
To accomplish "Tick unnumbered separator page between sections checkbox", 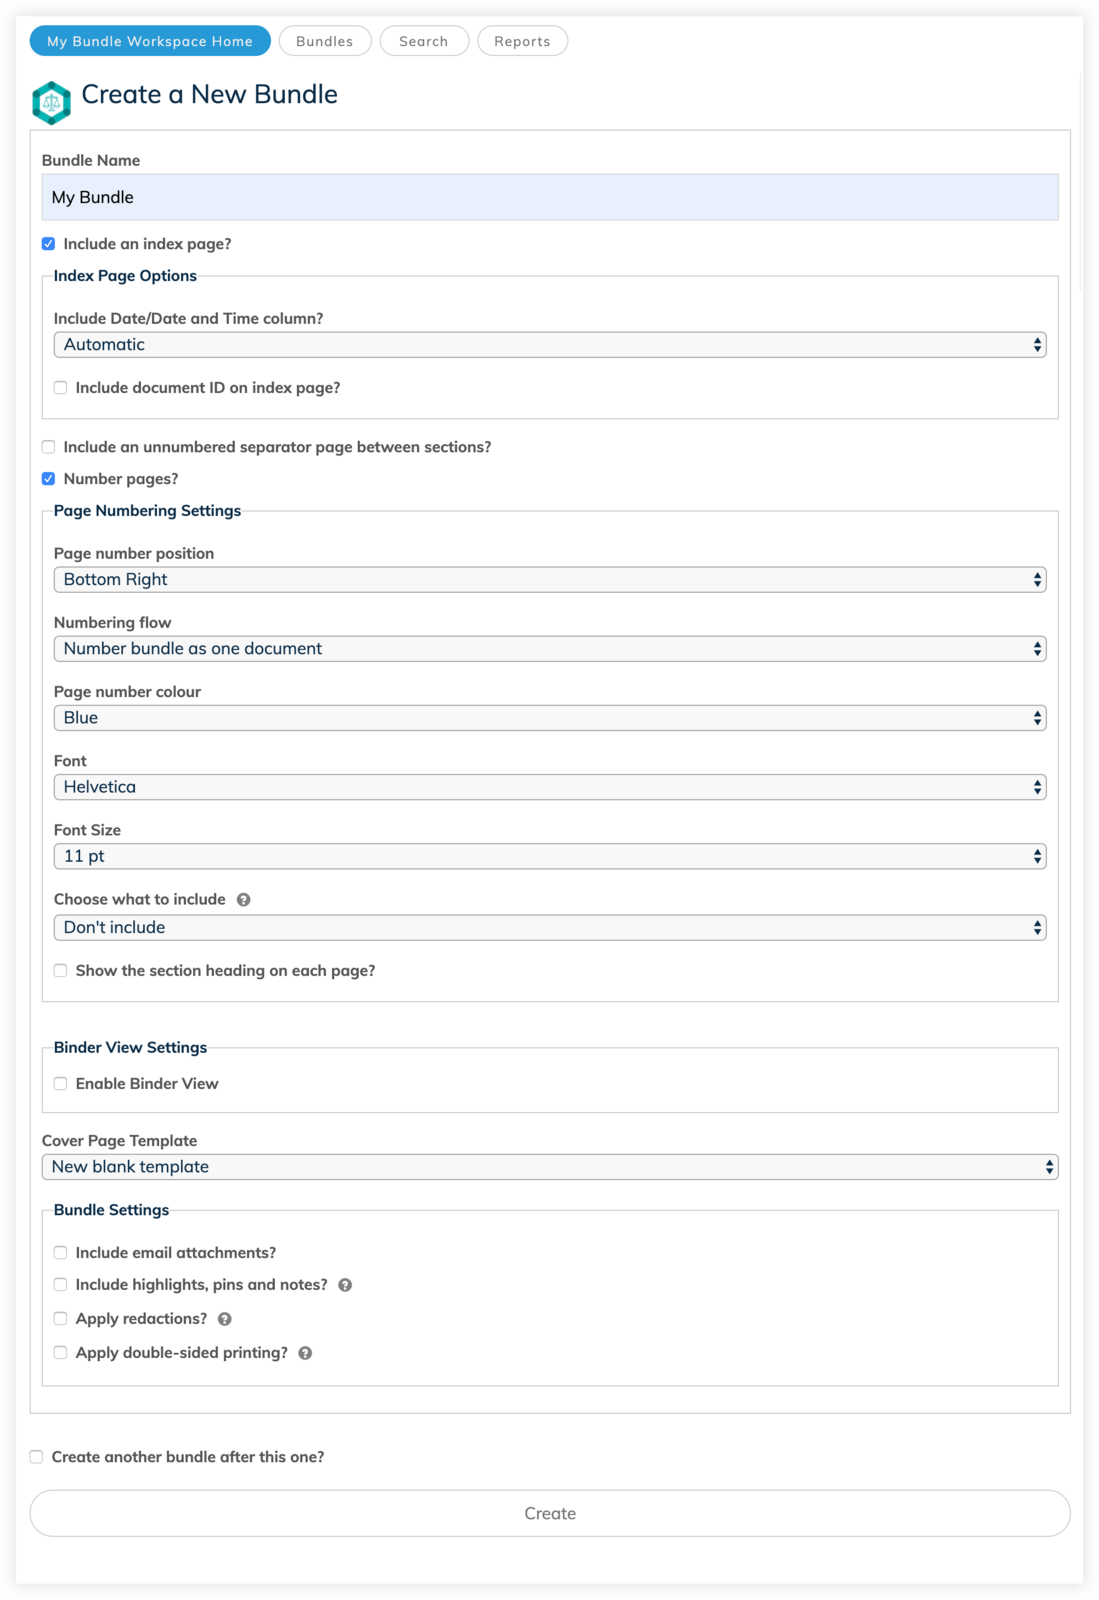I will pyautogui.click(x=48, y=447).
